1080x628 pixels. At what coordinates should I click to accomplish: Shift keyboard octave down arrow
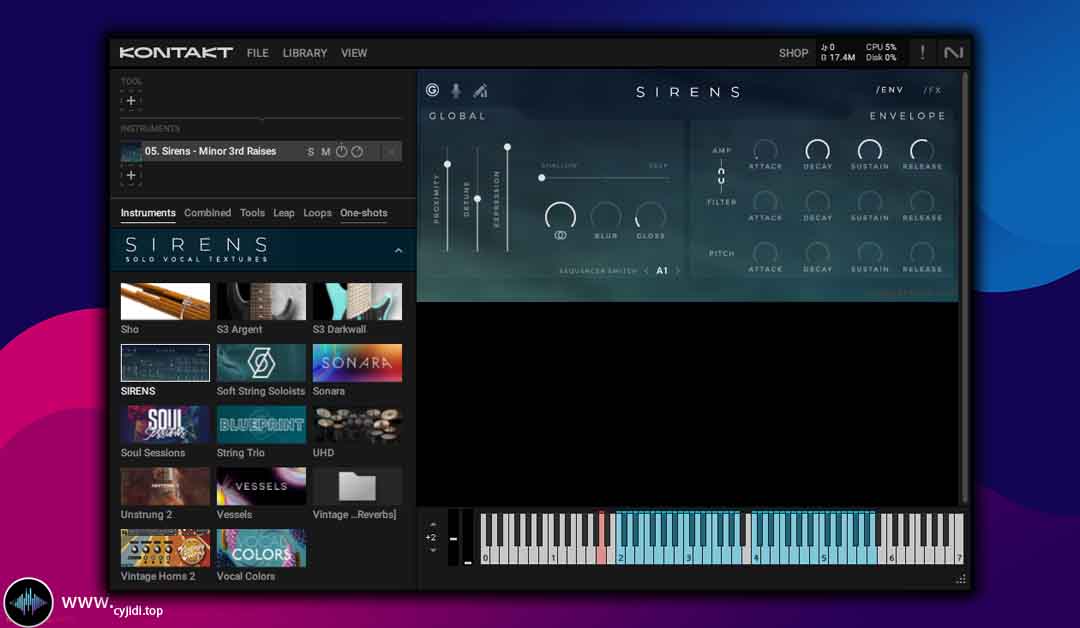(x=432, y=550)
